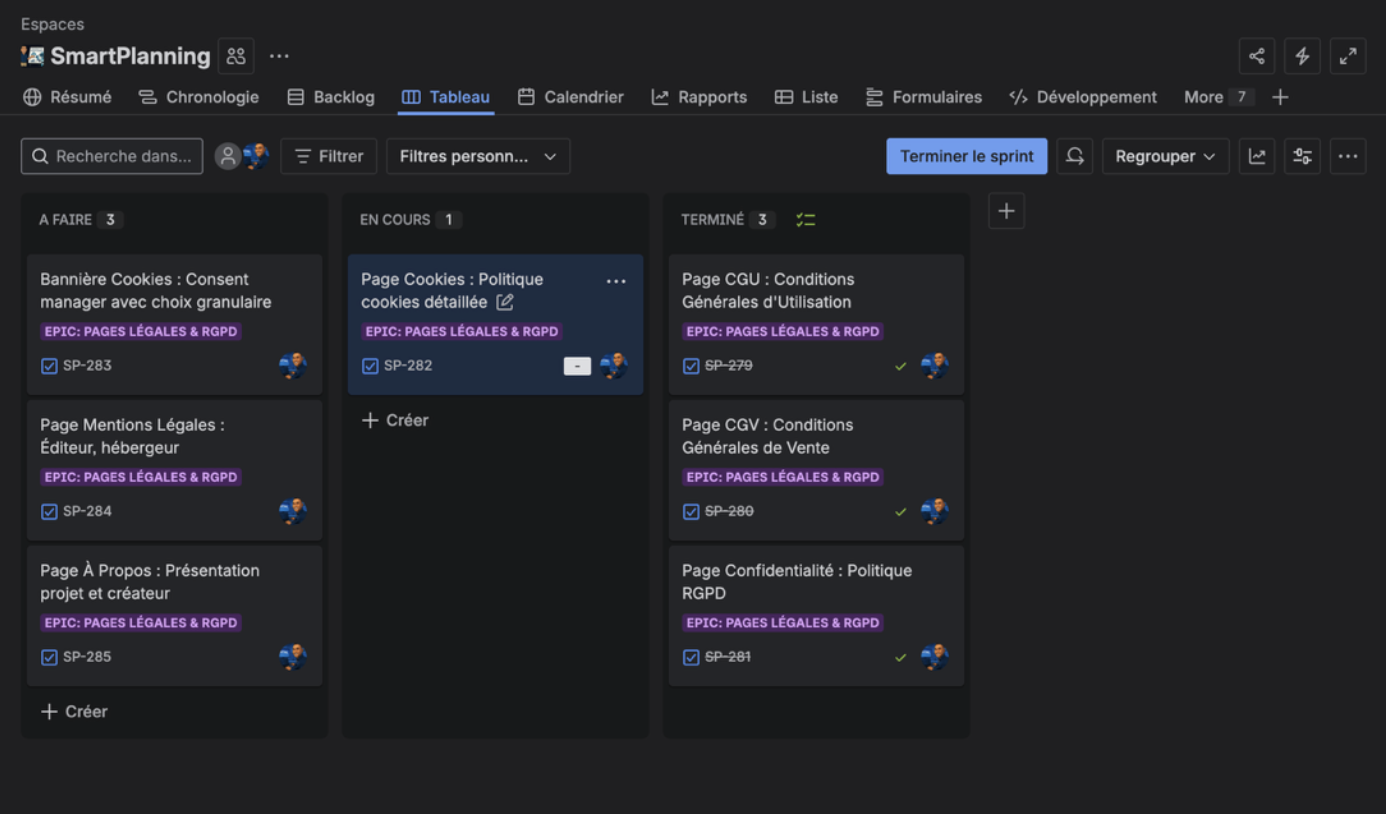
Task: Open the three-dot menu on SP-282 card
Action: point(616,282)
